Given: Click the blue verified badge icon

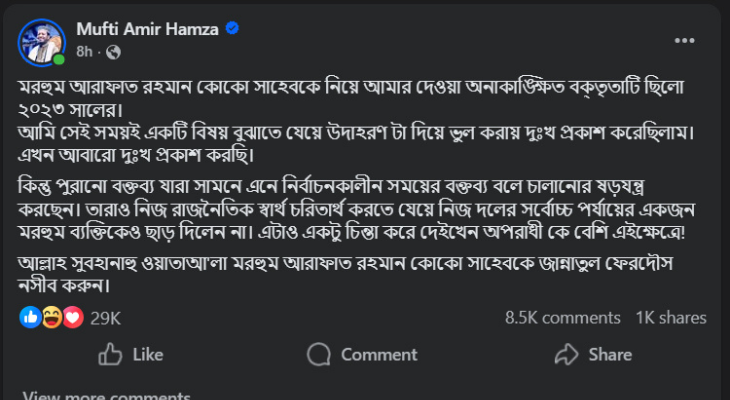Looking at the screenshot, I should tap(232, 29).
